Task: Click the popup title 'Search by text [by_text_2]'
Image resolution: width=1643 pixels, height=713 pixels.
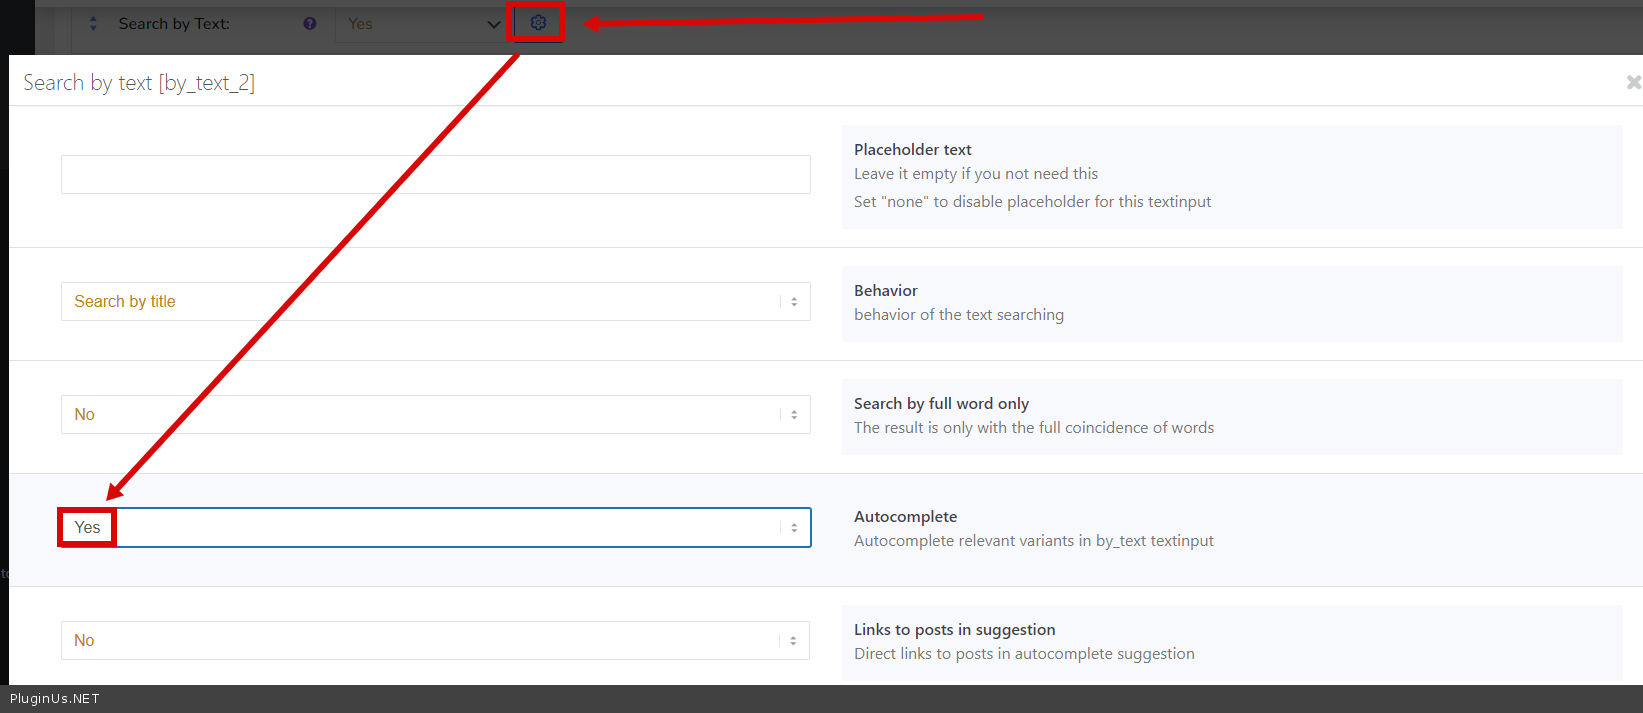Action: (139, 83)
